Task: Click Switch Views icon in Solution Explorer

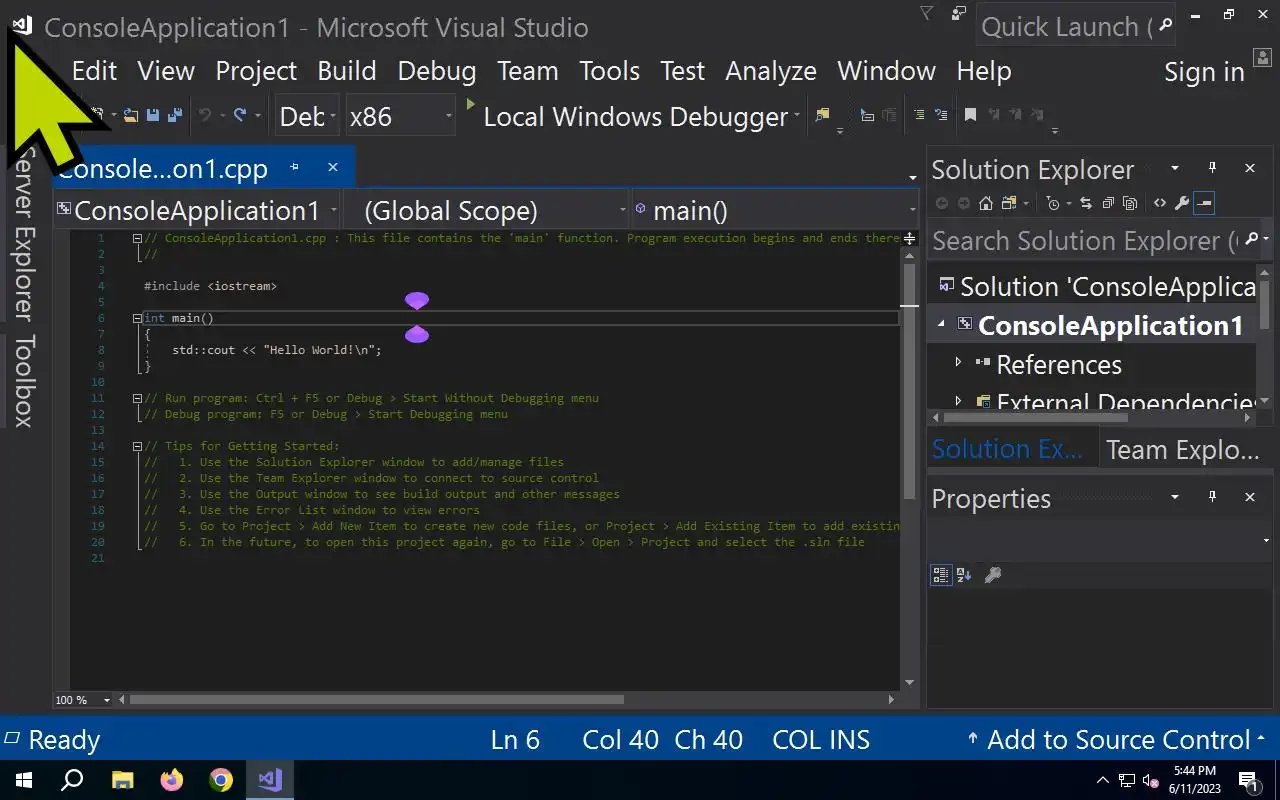Action: pos(1008,203)
